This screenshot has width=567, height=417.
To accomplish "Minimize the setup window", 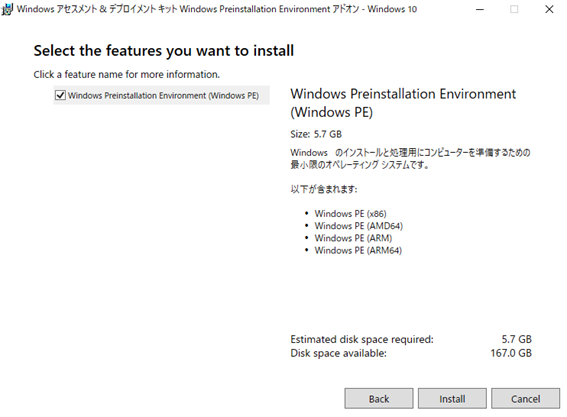I will tap(480, 9).
